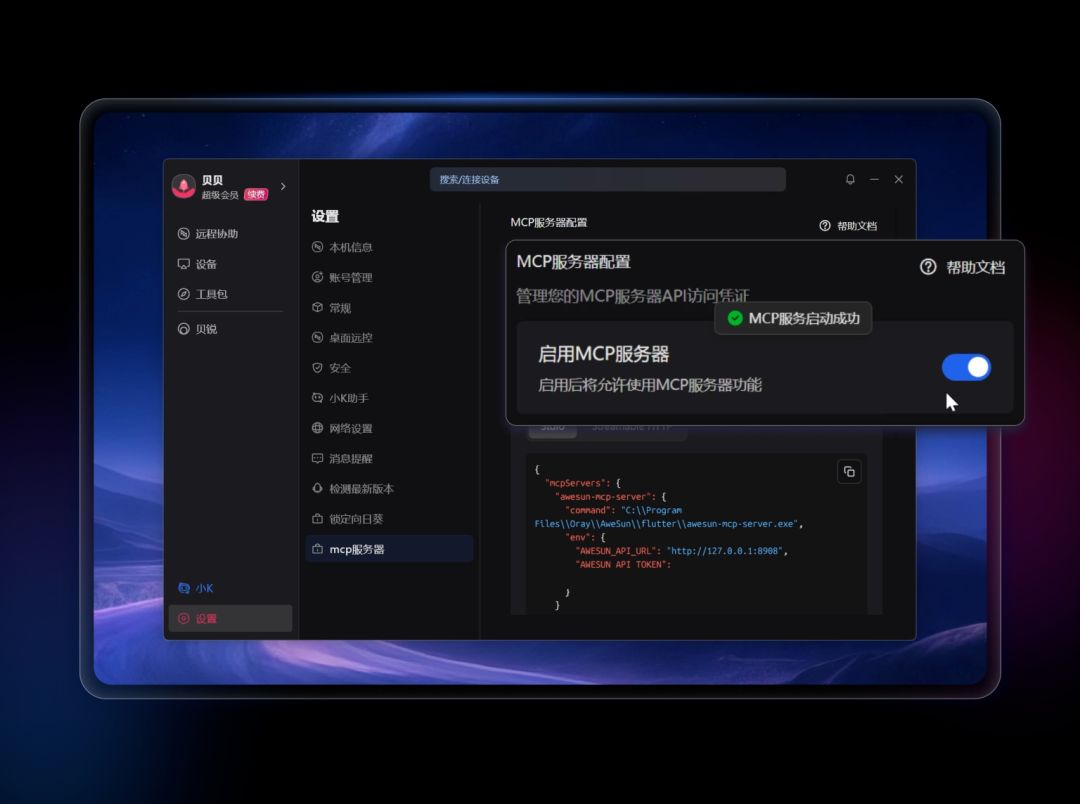The height and width of the screenshot is (804, 1080).
Task: Minimize the settings window
Action: [x=874, y=179]
